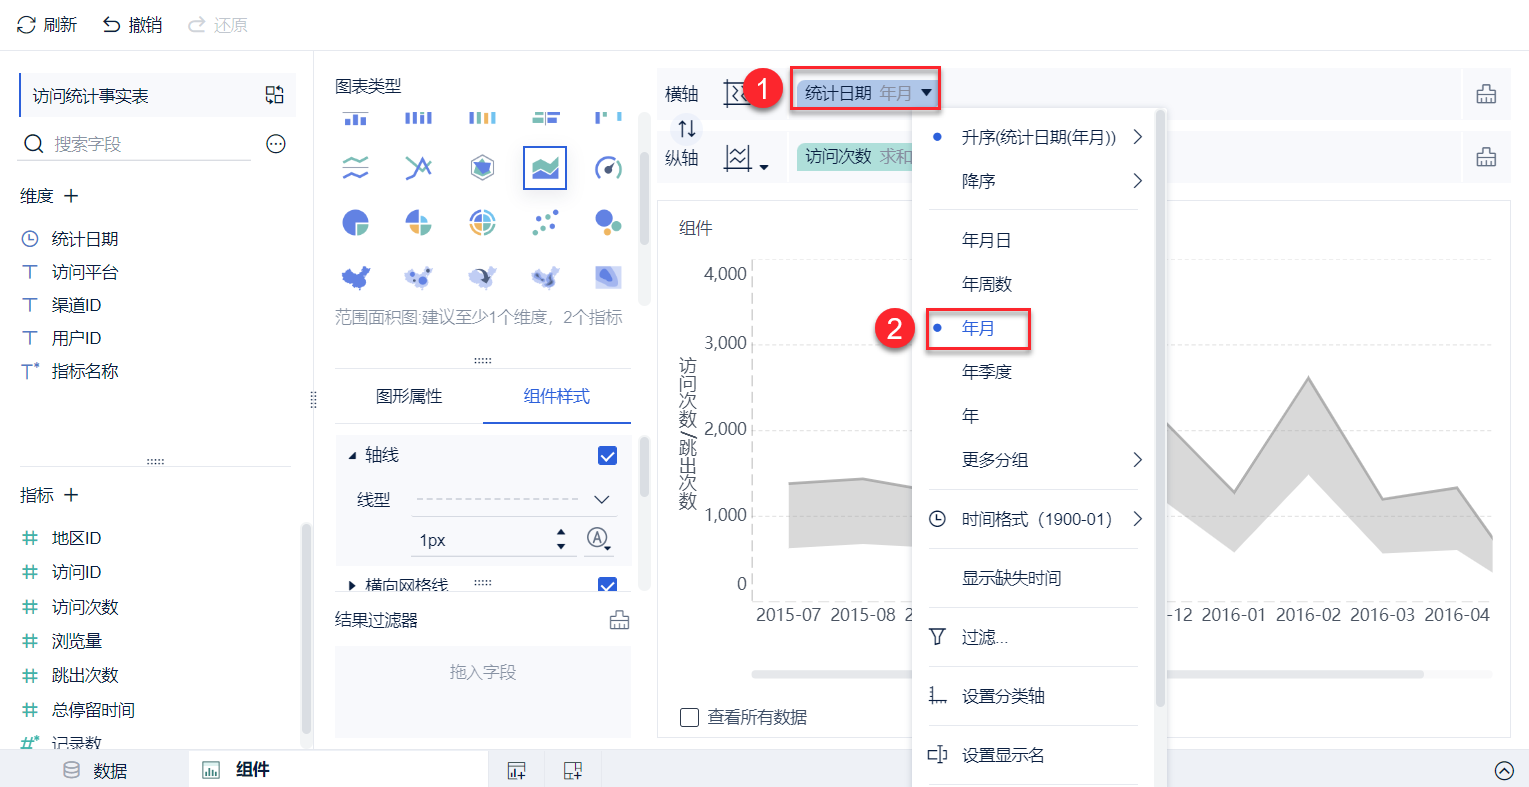Open the 时间格式 submenu
The height and width of the screenshot is (787, 1529).
[1034, 519]
